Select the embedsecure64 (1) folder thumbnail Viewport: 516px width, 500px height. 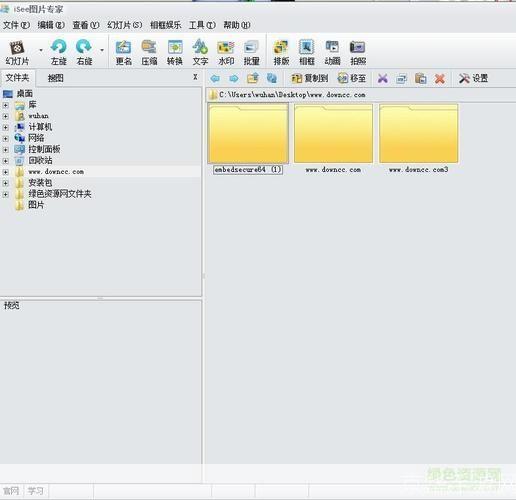point(248,133)
